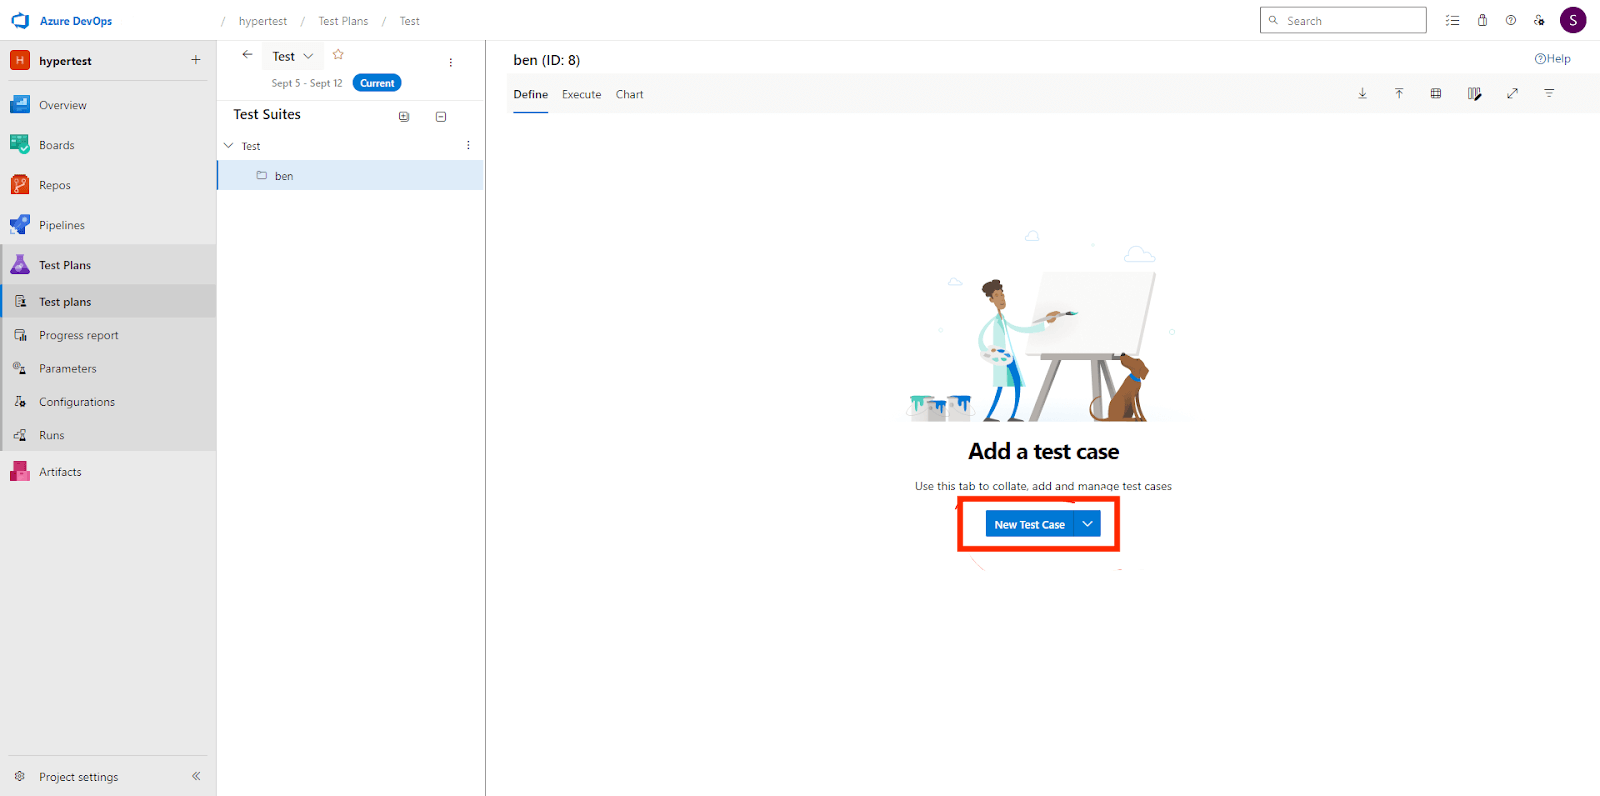Switch to the Execute tab
The image size is (1600, 796).
pos(581,95)
